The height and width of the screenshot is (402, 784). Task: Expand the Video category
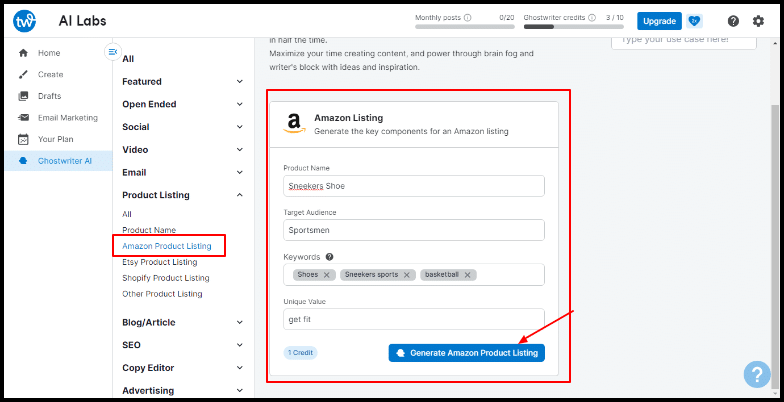(240, 150)
